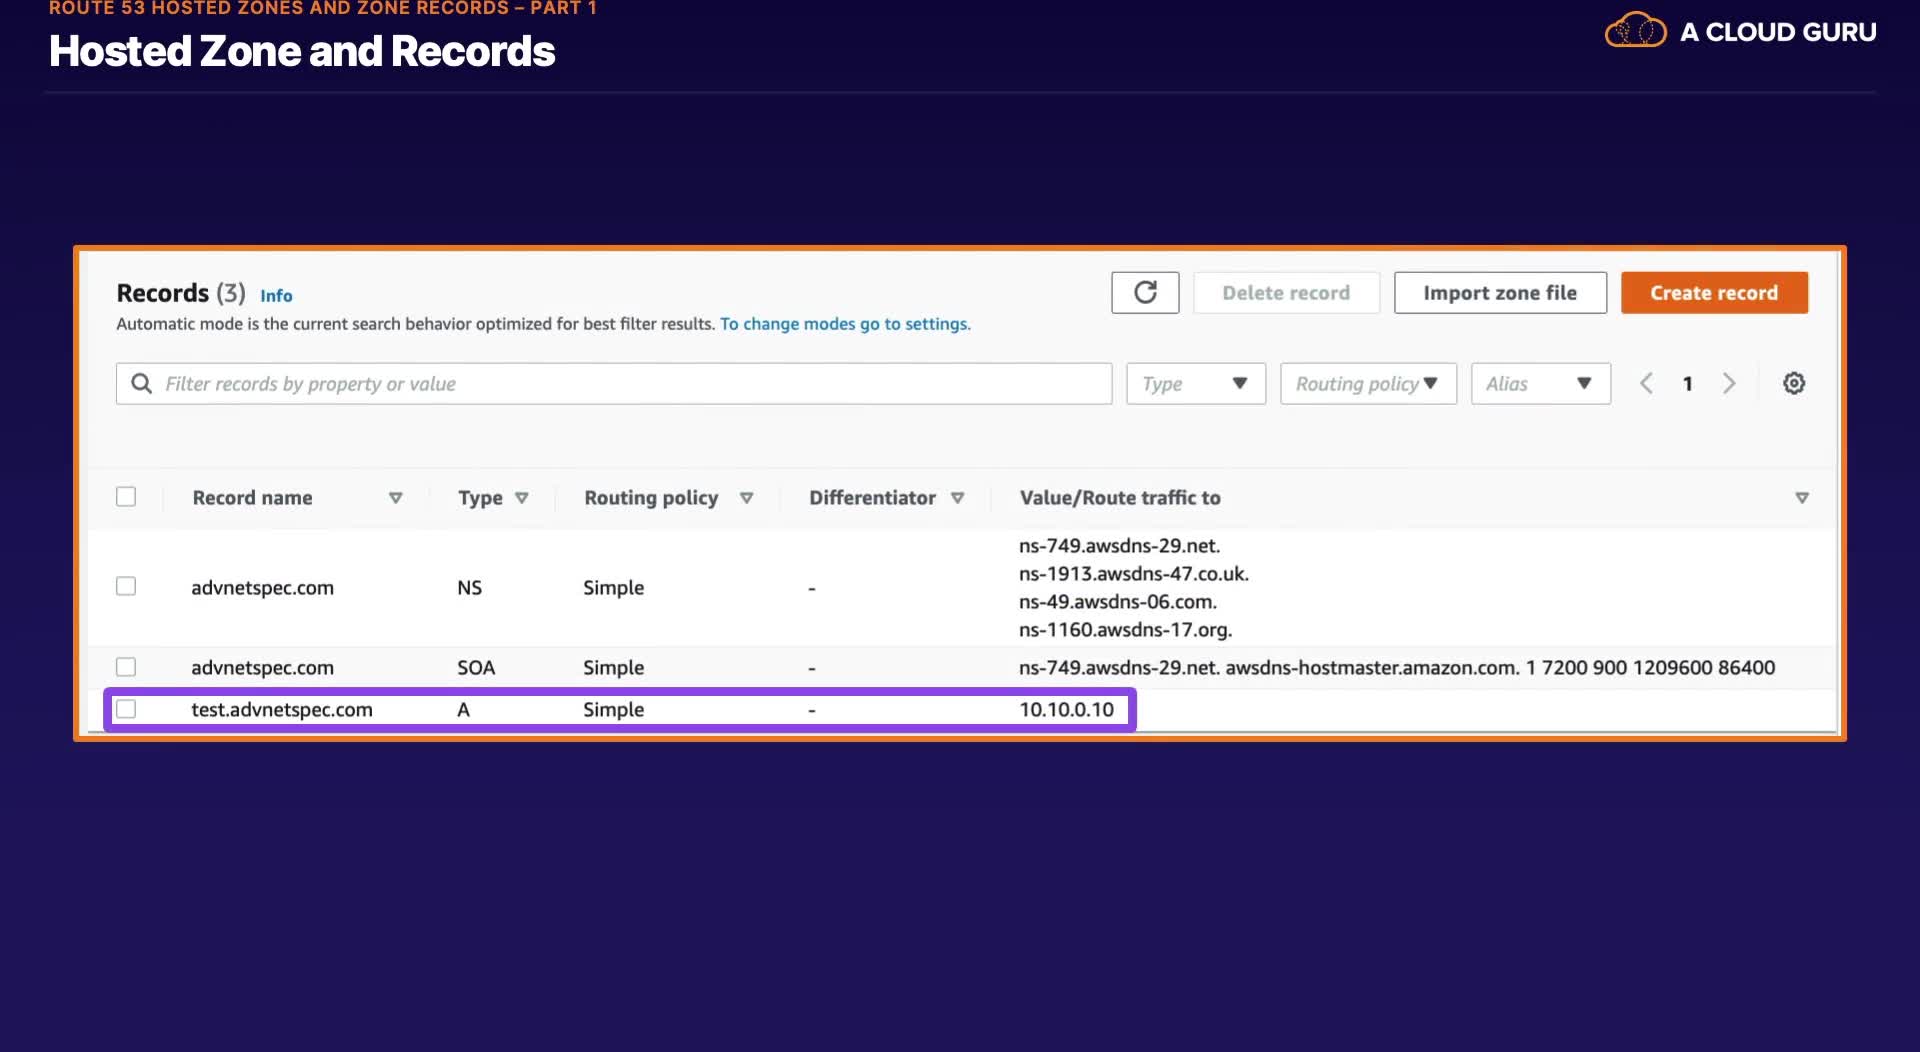This screenshot has width=1920, height=1052.
Task: Click the search magnifier icon in filter box
Action: (x=142, y=384)
